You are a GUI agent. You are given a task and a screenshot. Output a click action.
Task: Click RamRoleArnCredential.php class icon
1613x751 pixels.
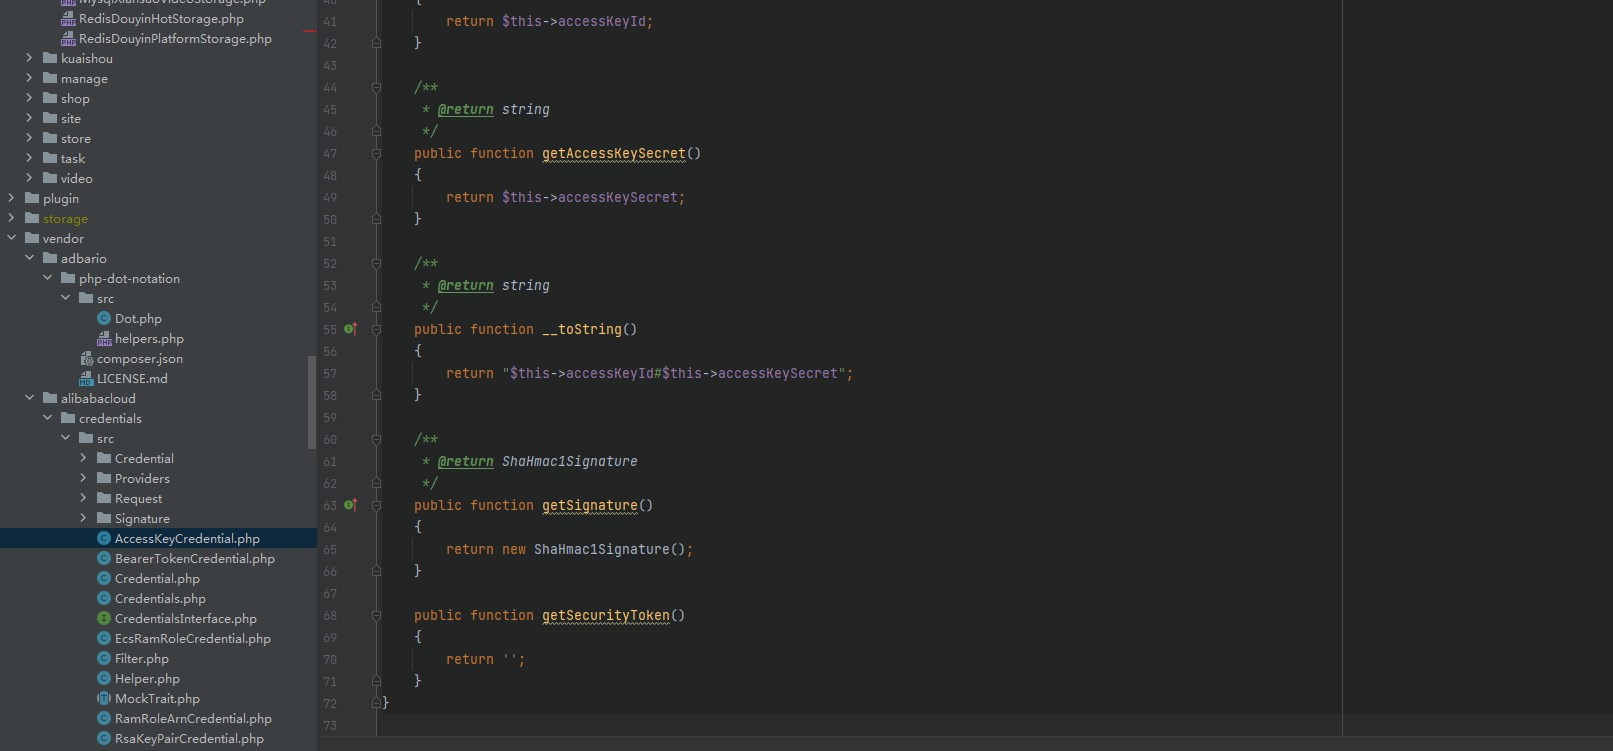[104, 718]
